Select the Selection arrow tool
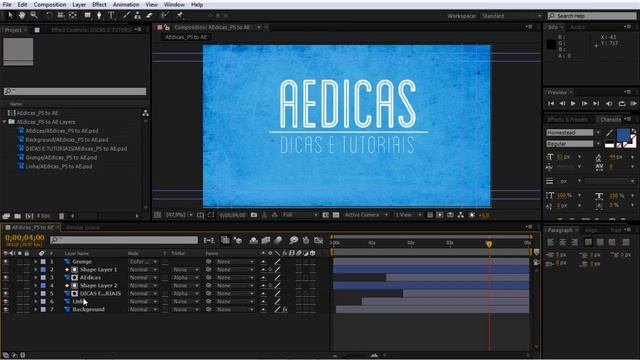This screenshot has height=360, width=640. click(x=11, y=16)
